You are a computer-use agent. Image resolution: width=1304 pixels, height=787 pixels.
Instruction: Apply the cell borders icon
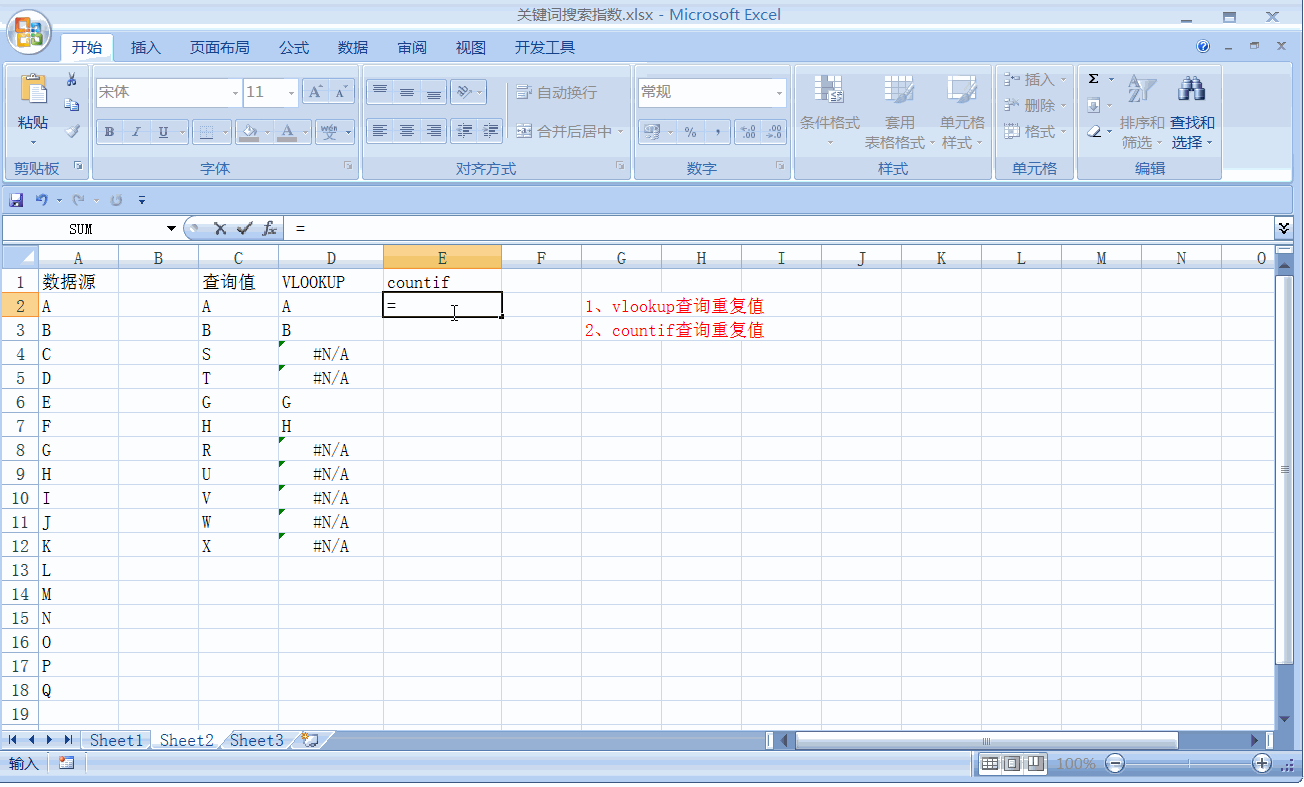(x=205, y=132)
